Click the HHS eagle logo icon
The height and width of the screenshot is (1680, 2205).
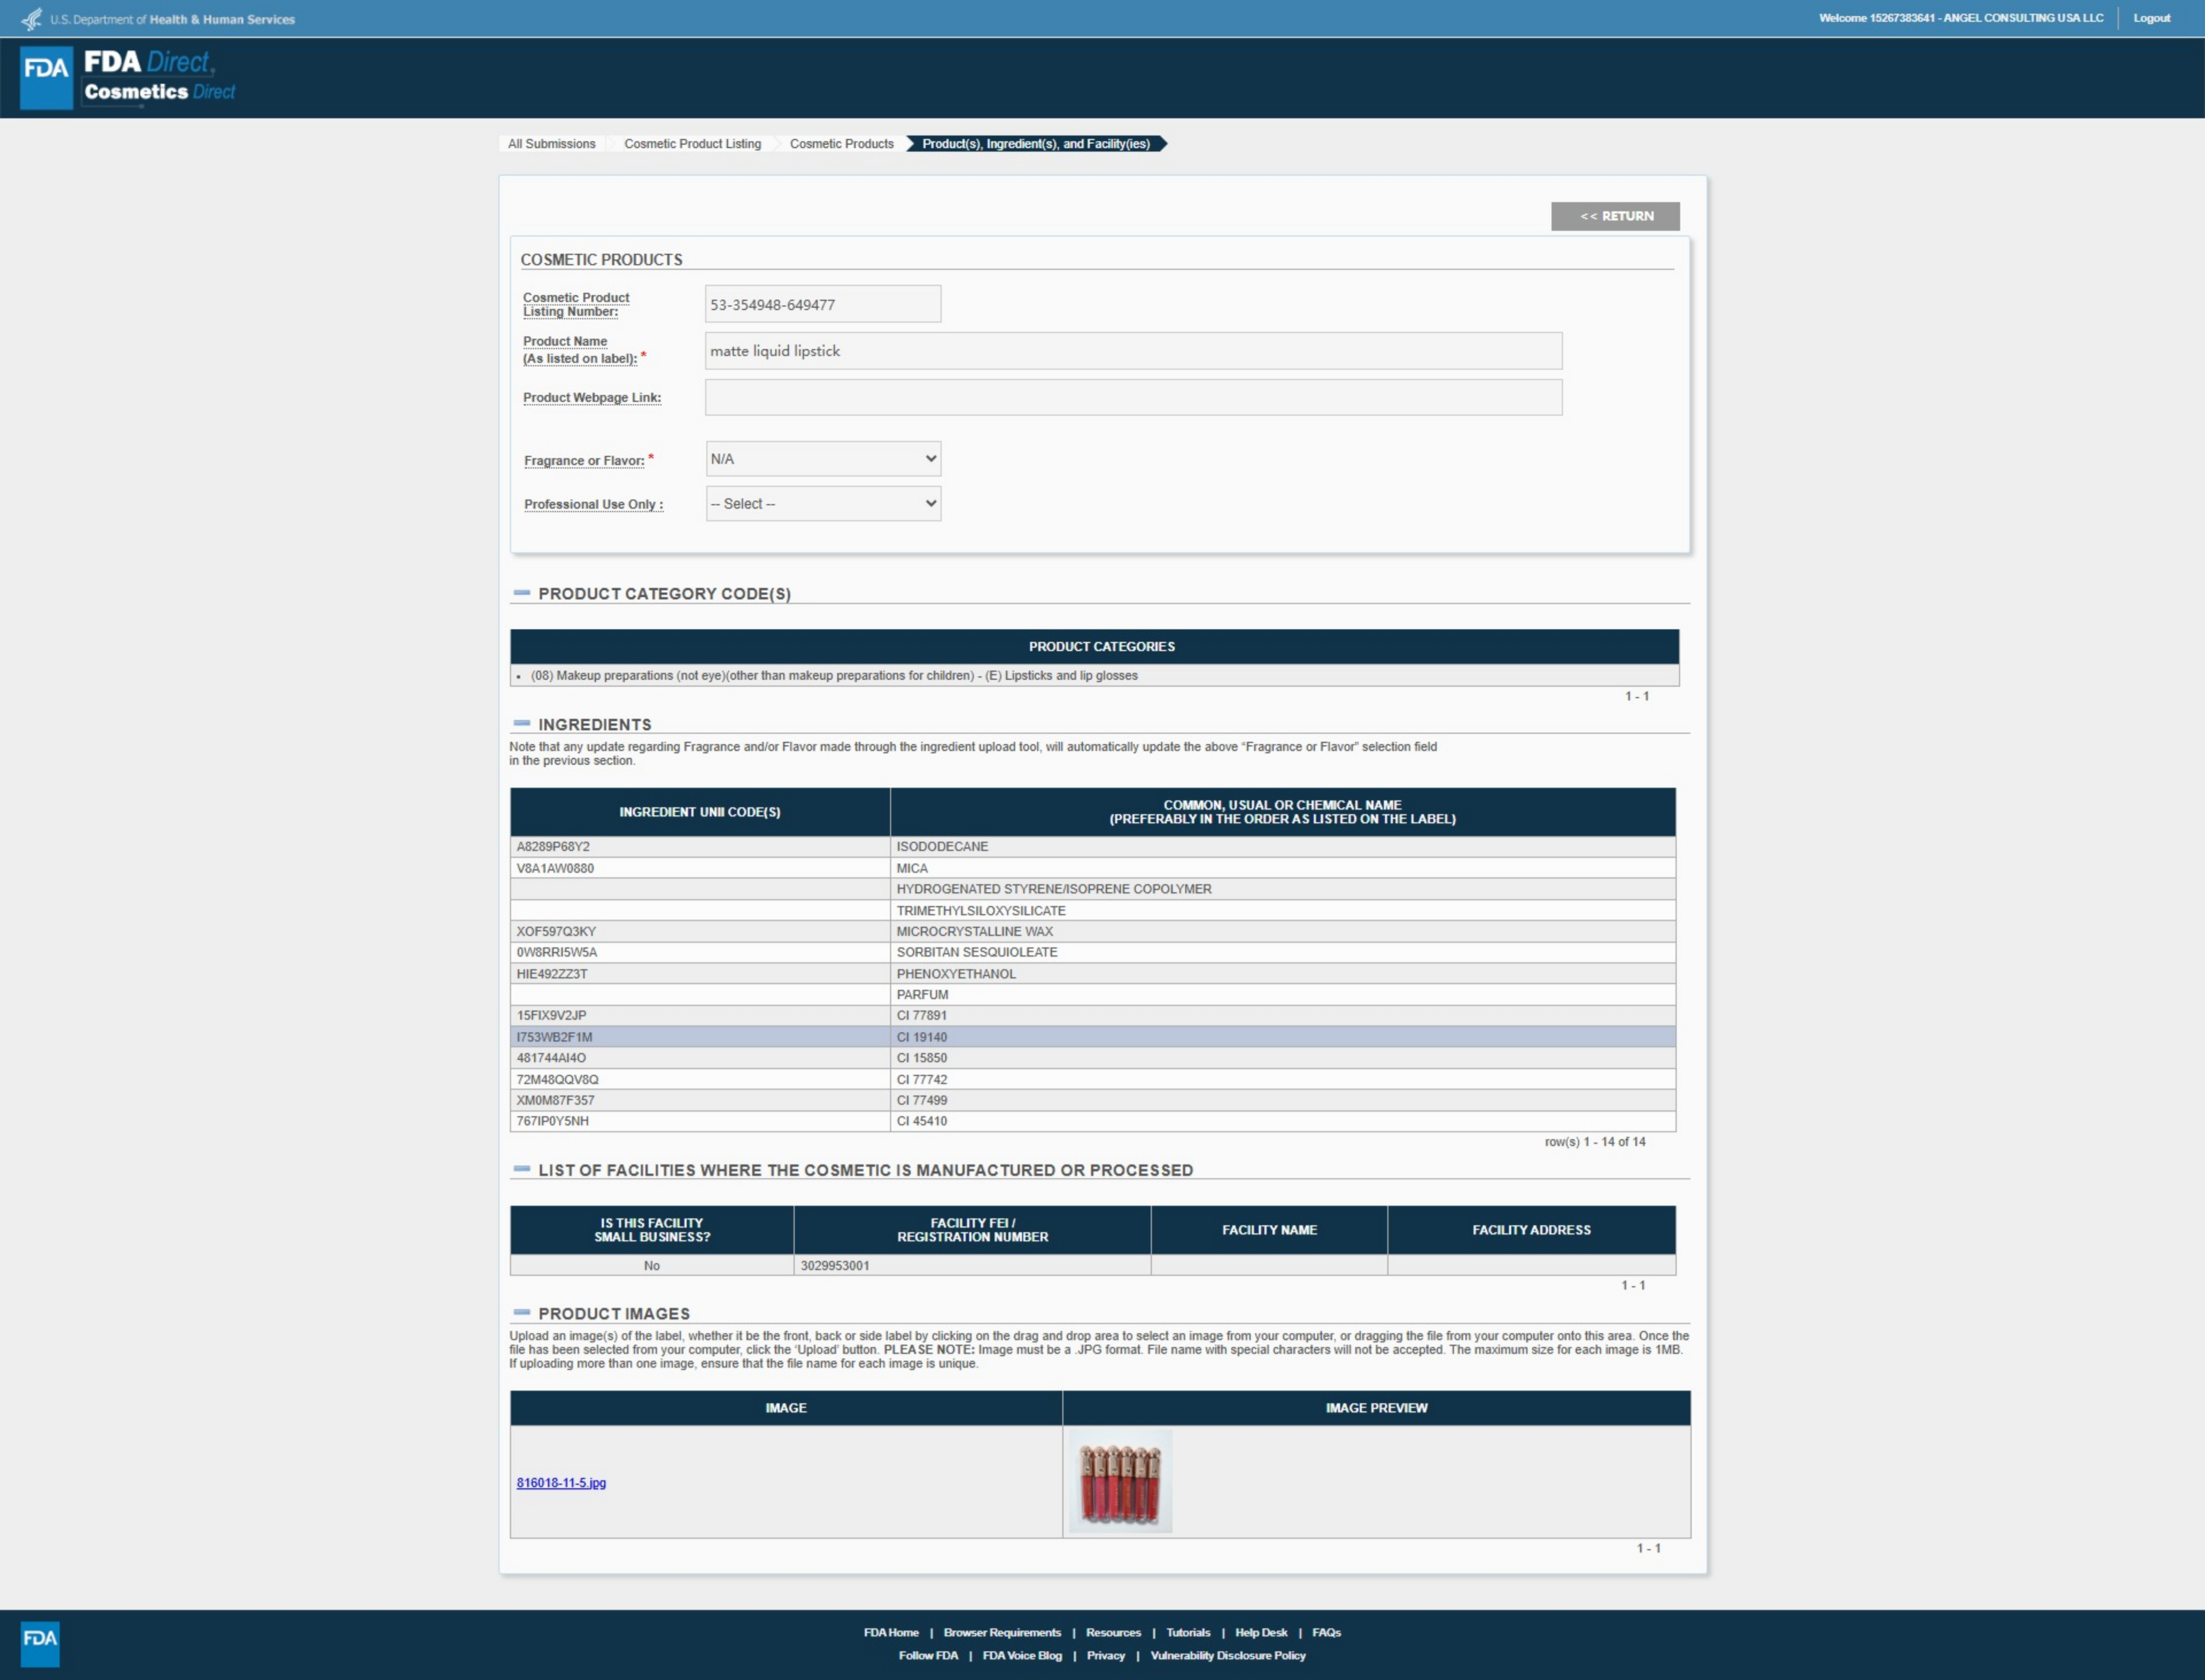tap(32, 19)
